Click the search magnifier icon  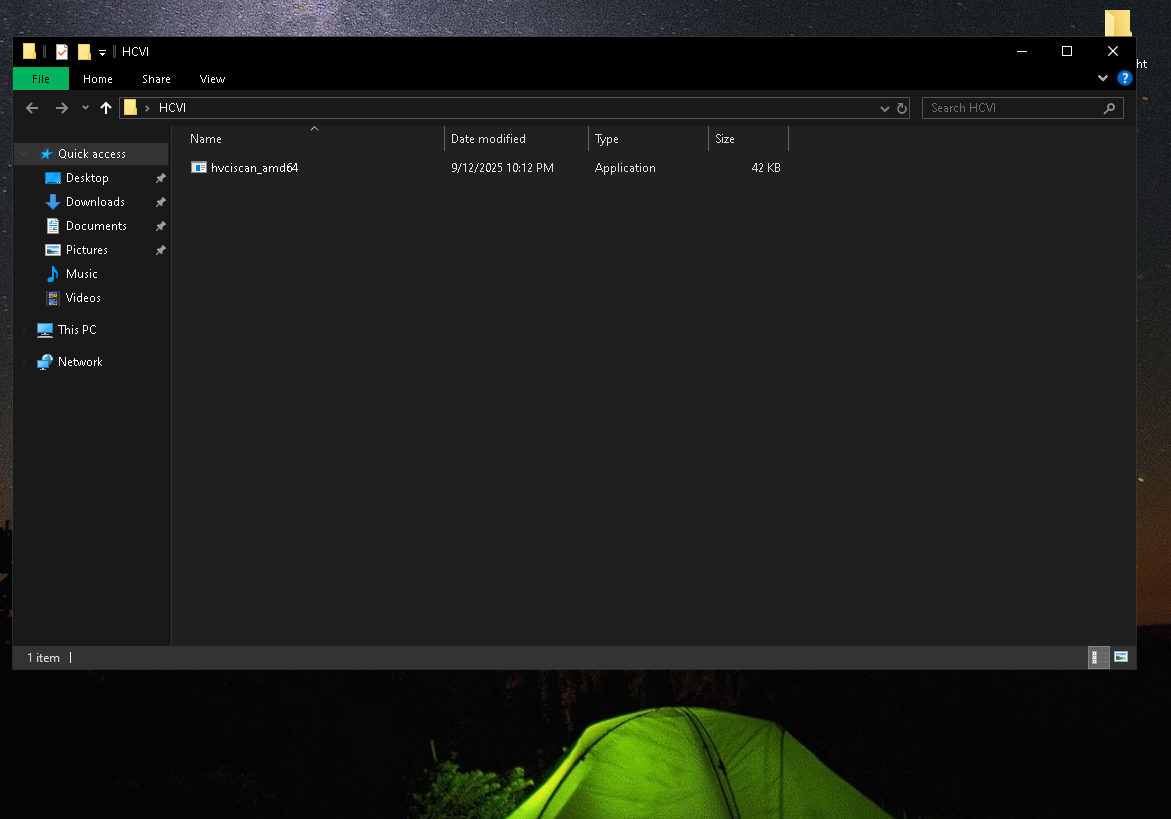click(1110, 108)
